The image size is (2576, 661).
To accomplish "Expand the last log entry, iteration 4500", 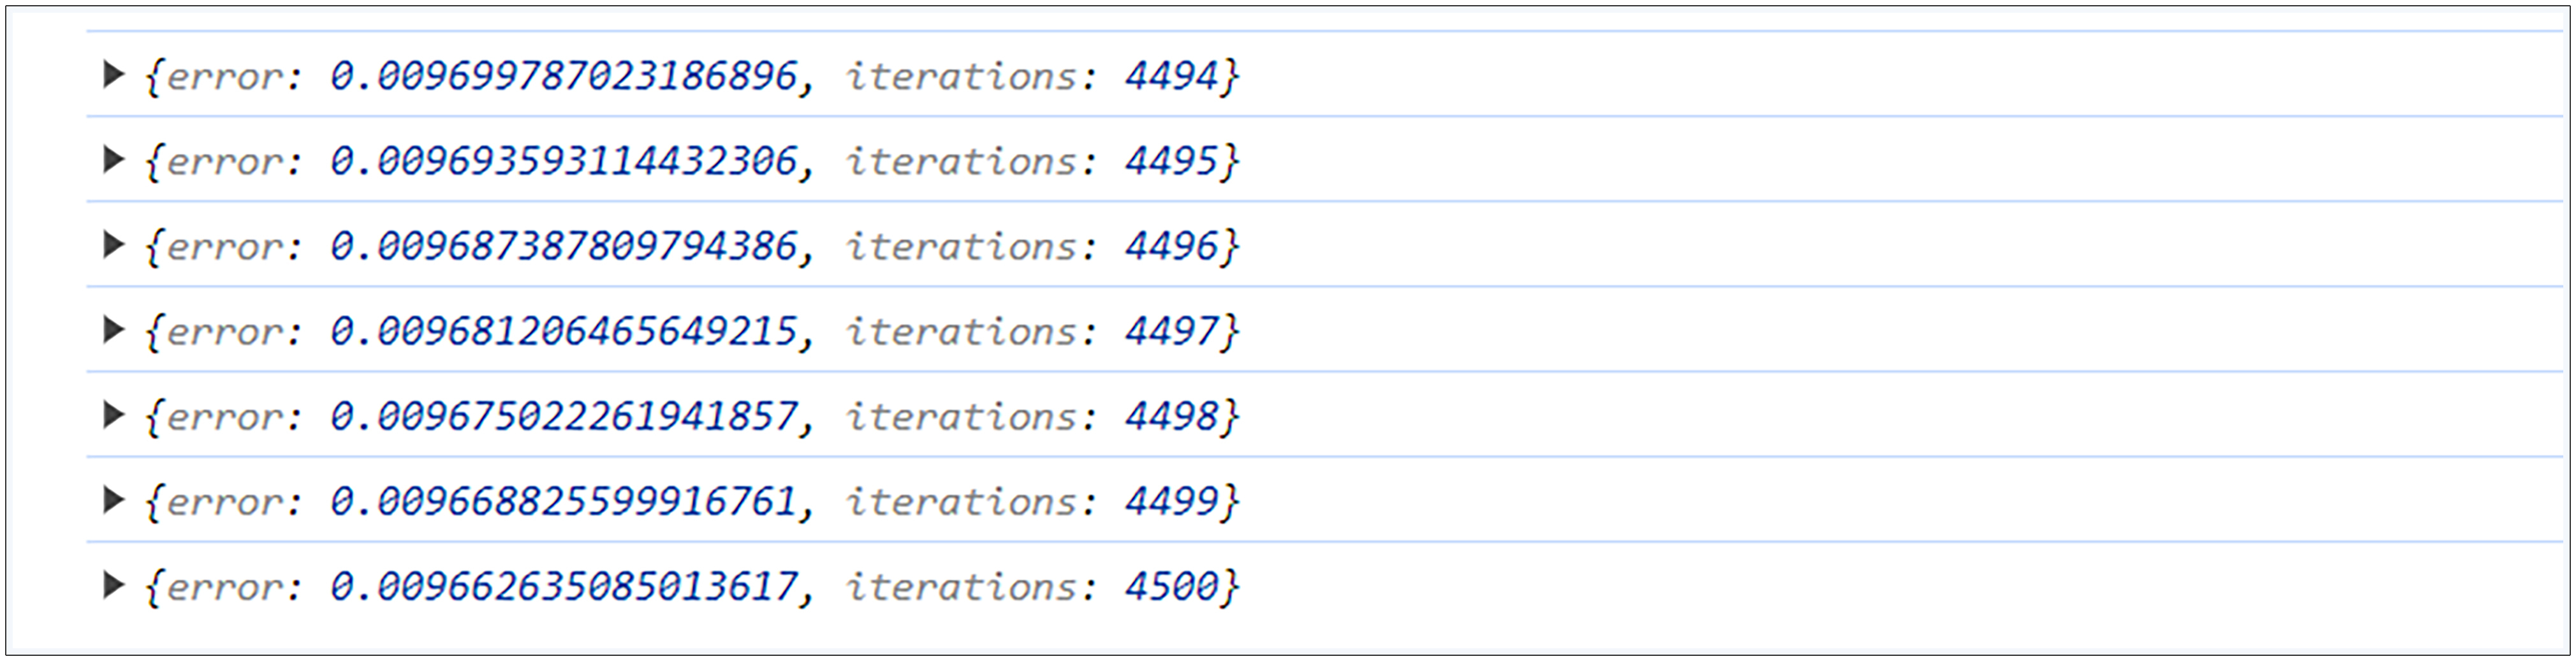I will tap(113, 584).
